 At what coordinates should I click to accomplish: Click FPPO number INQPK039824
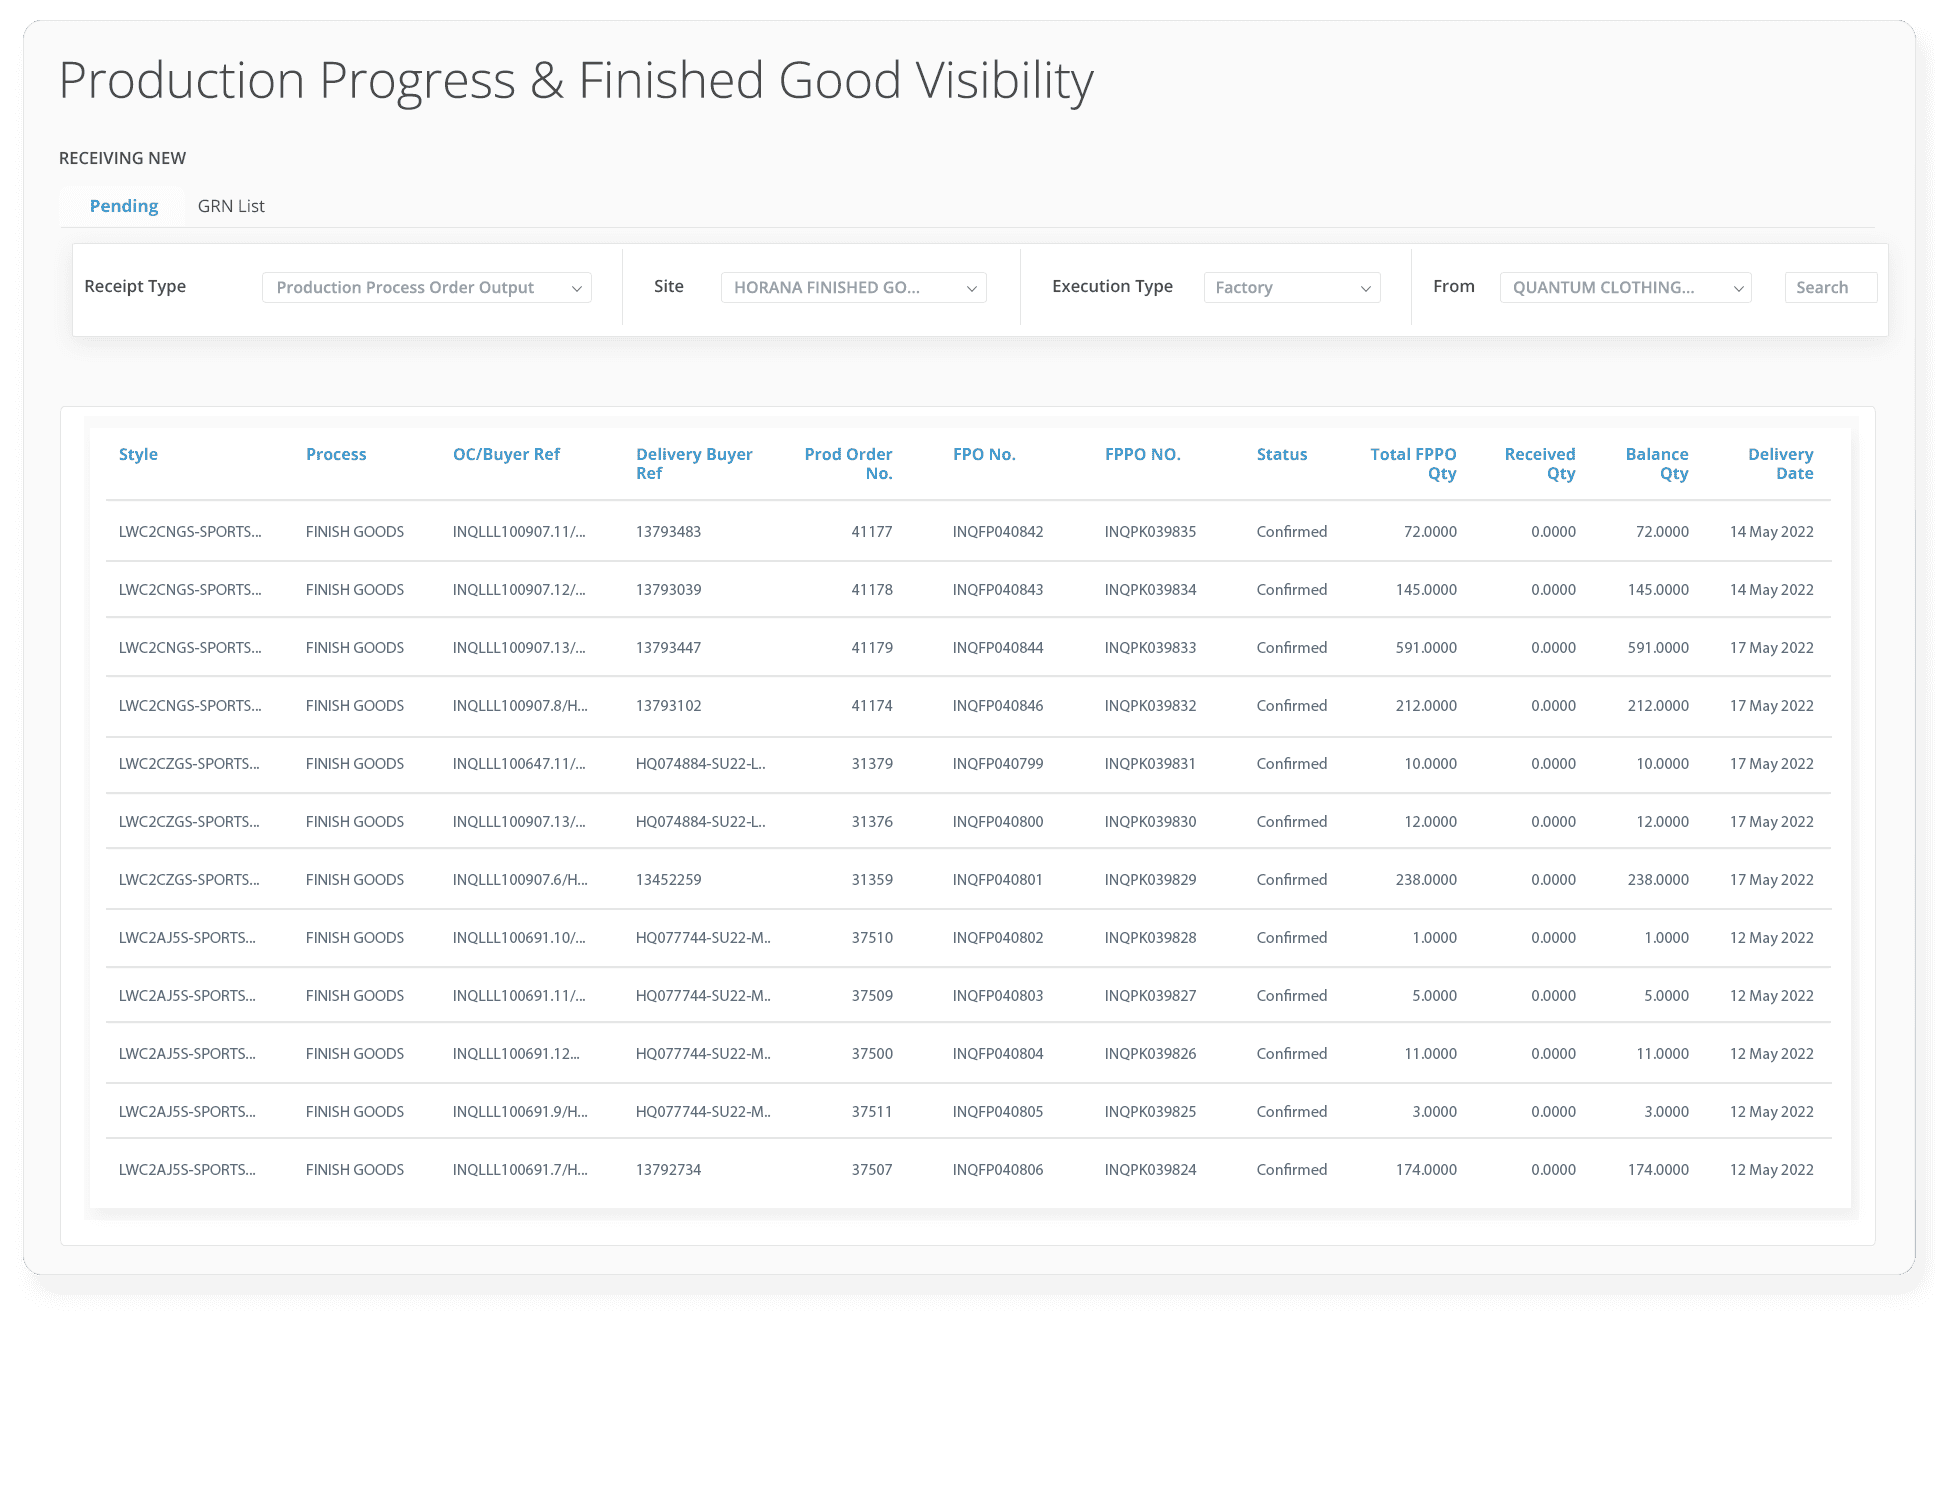click(1150, 1170)
